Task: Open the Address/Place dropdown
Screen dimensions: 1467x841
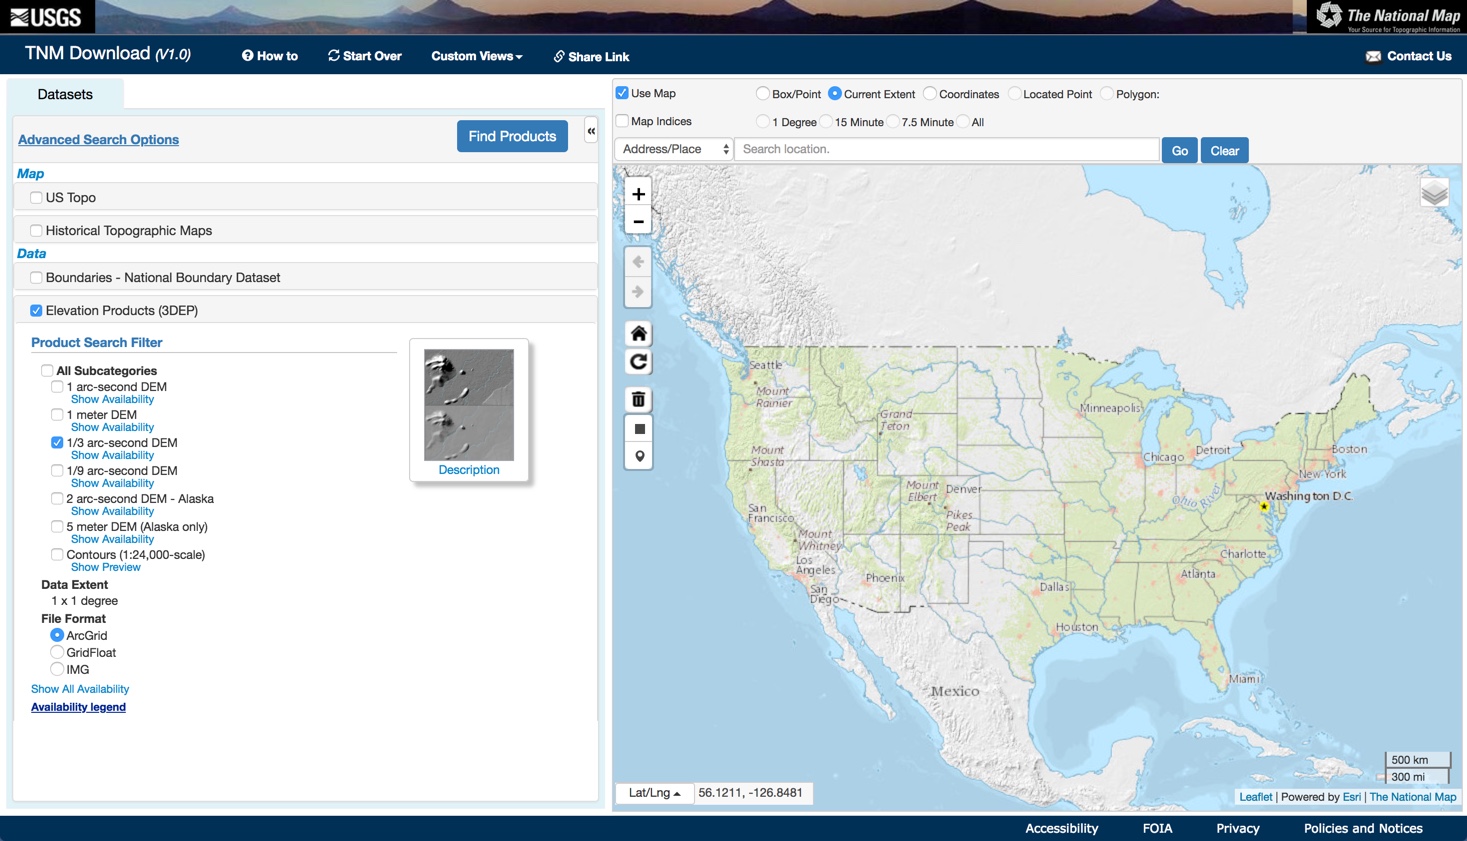Action: [x=674, y=150]
